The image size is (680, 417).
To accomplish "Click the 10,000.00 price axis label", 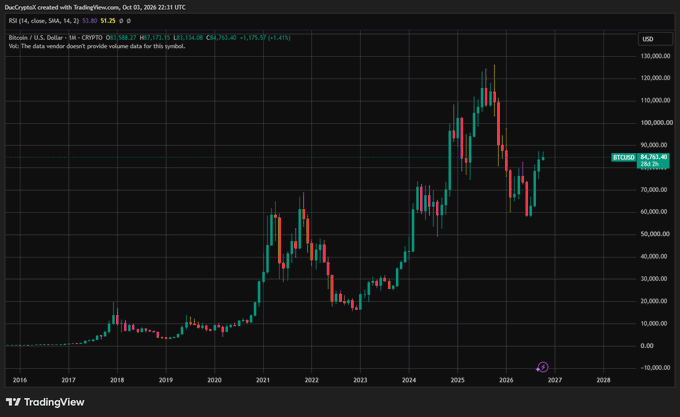I will [654, 323].
